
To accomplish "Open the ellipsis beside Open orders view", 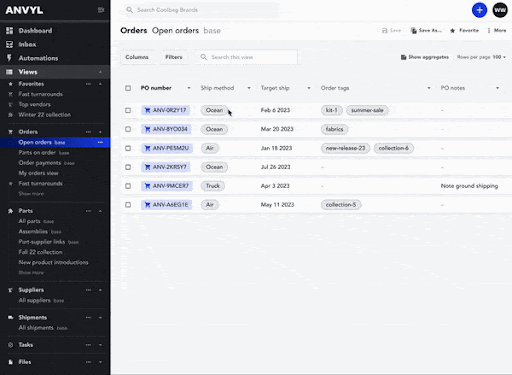I will (x=100, y=142).
